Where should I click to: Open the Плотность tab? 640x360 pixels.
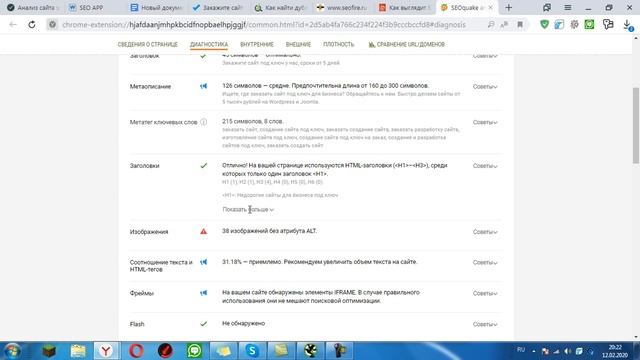tap(339, 44)
